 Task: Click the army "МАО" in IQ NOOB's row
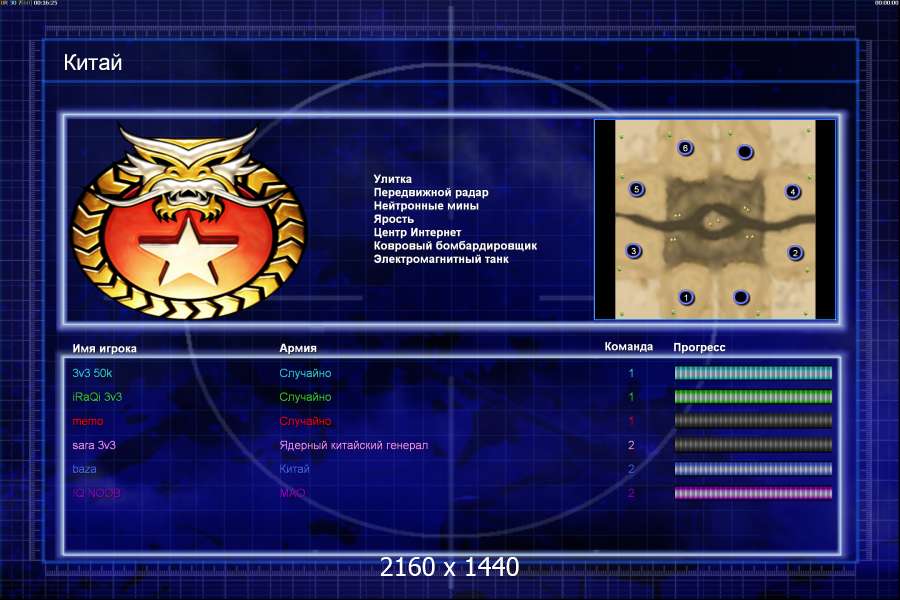293,493
